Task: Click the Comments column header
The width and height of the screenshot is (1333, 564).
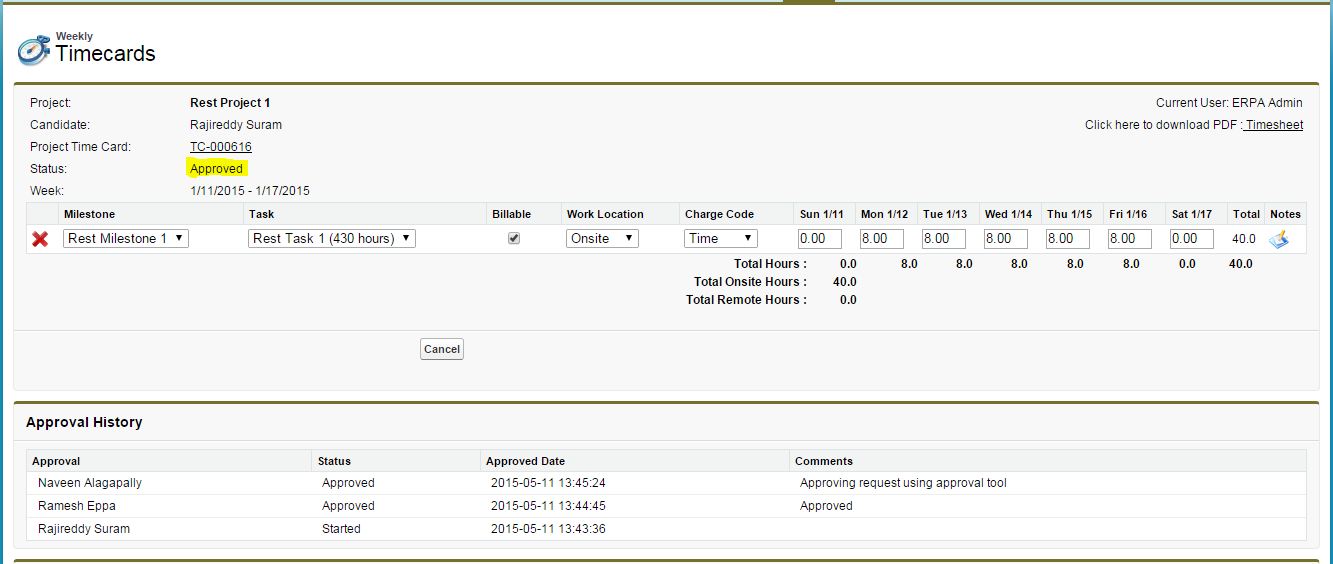Action: [x=824, y=461]
